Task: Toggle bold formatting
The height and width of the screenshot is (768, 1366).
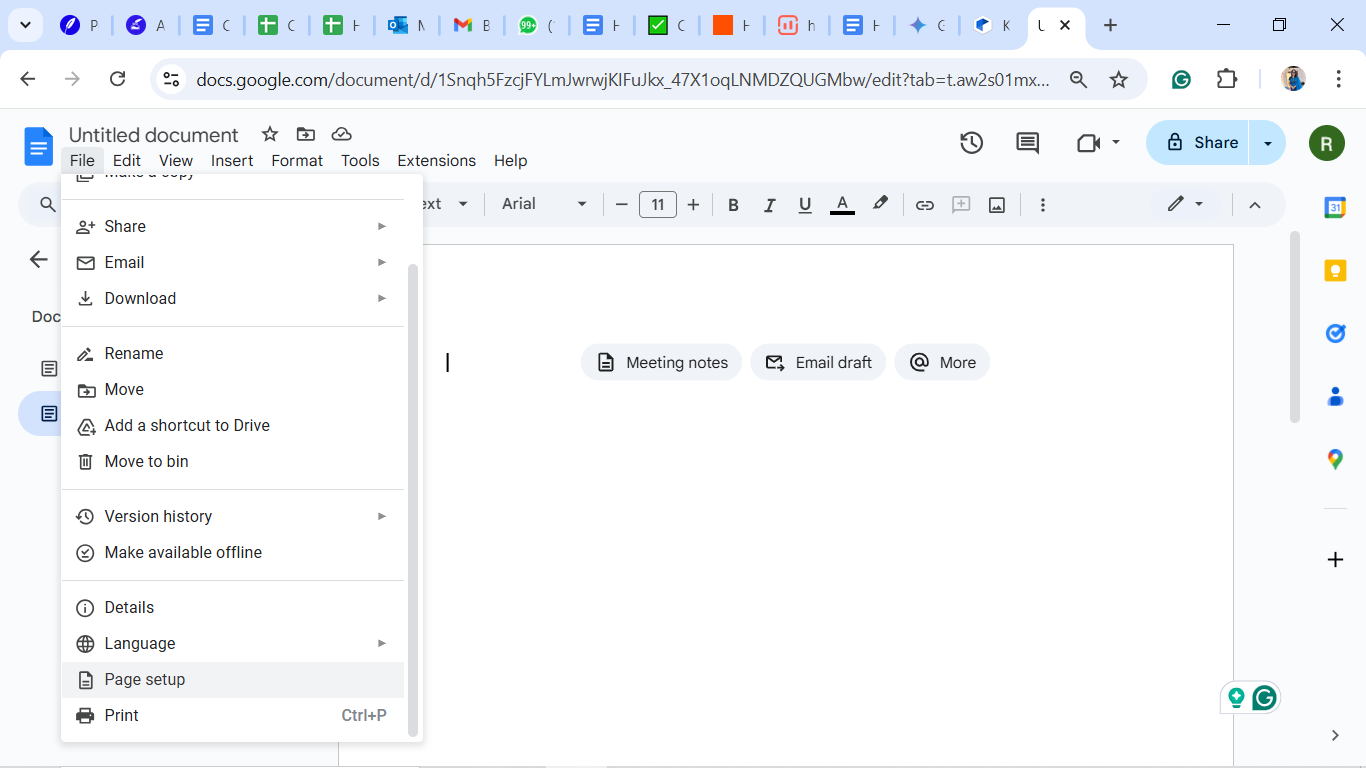Action: (733, 205)
